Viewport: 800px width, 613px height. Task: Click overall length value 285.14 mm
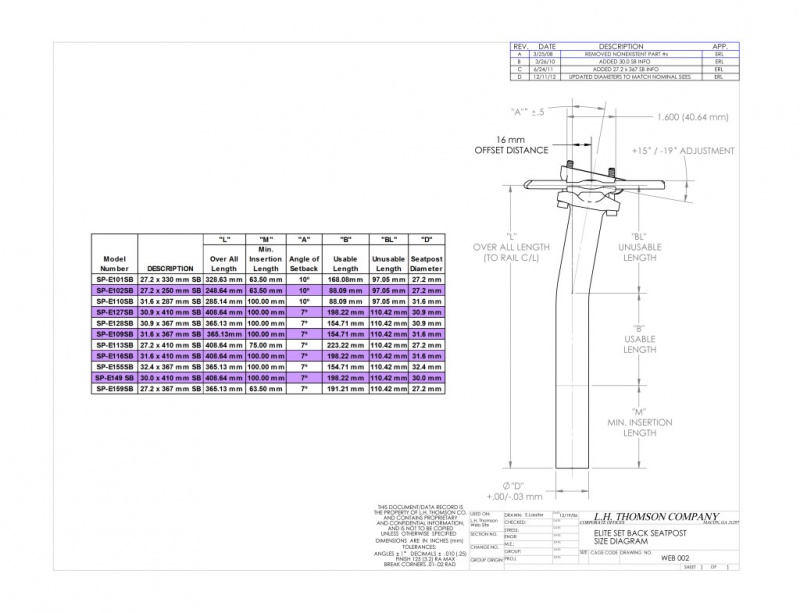(224, 302)
